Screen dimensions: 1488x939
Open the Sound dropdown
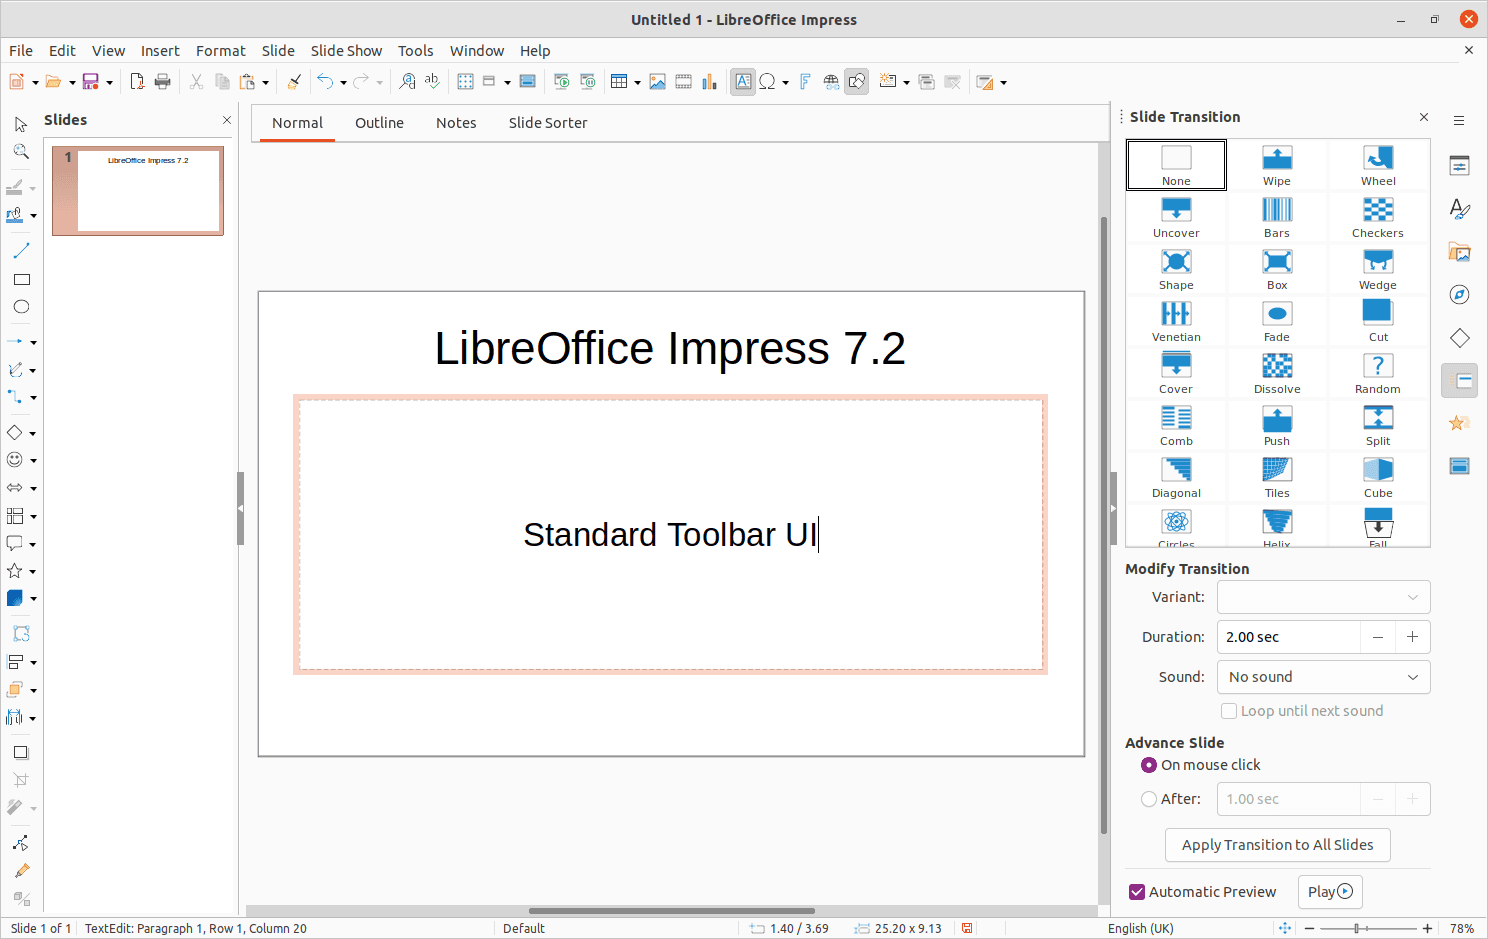coord(1323,677)
